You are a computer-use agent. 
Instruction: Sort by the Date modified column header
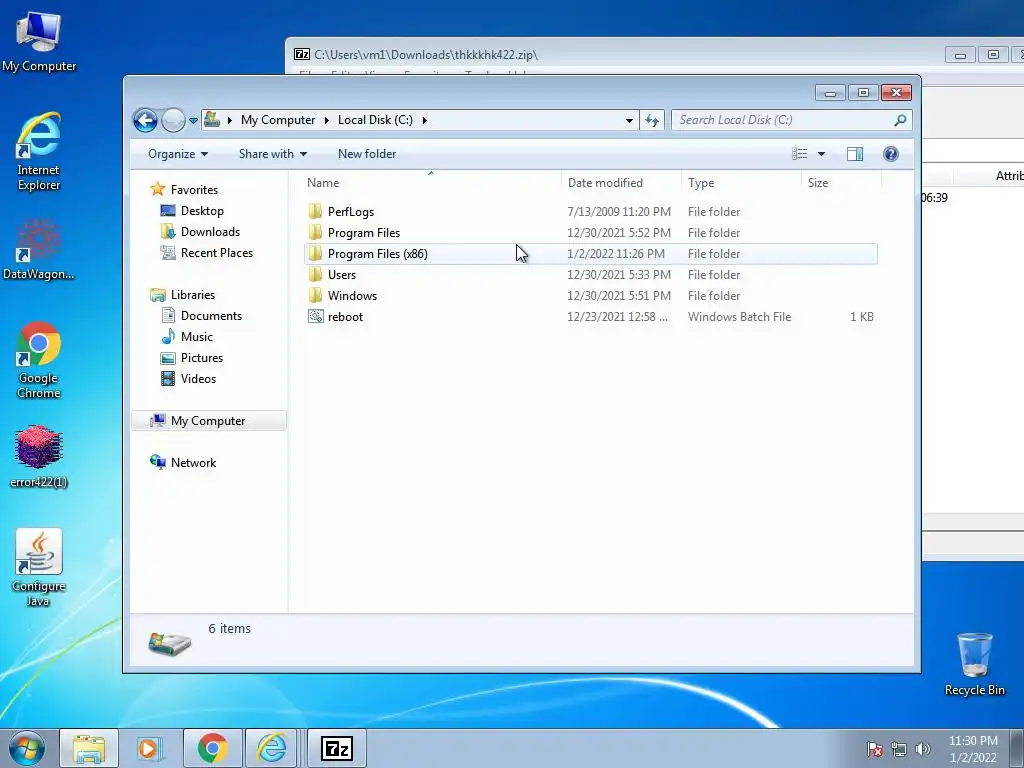621,183
